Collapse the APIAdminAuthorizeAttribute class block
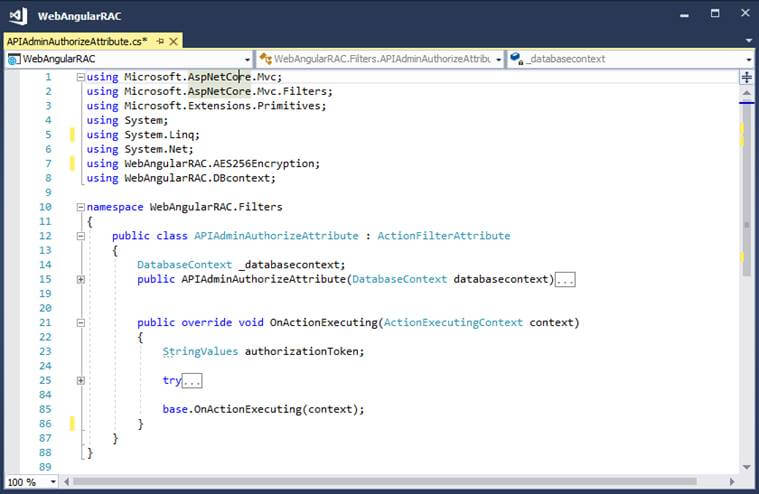Screen dimensions: 759x494 [x=81, y=236]
